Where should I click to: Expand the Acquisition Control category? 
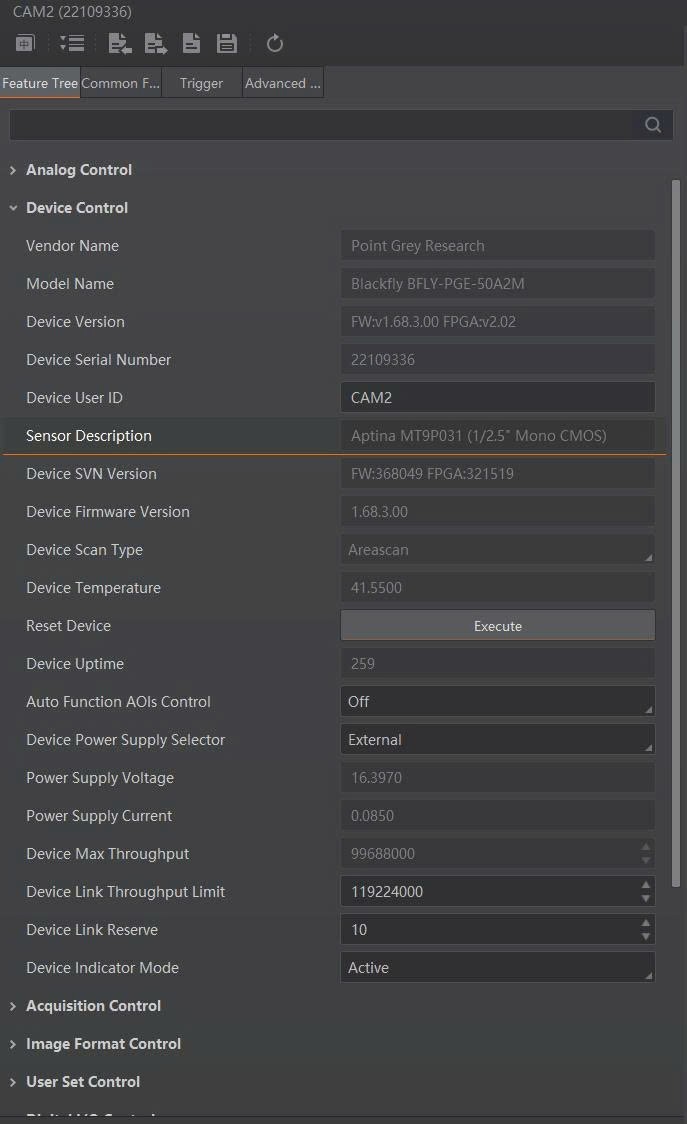13,1006
